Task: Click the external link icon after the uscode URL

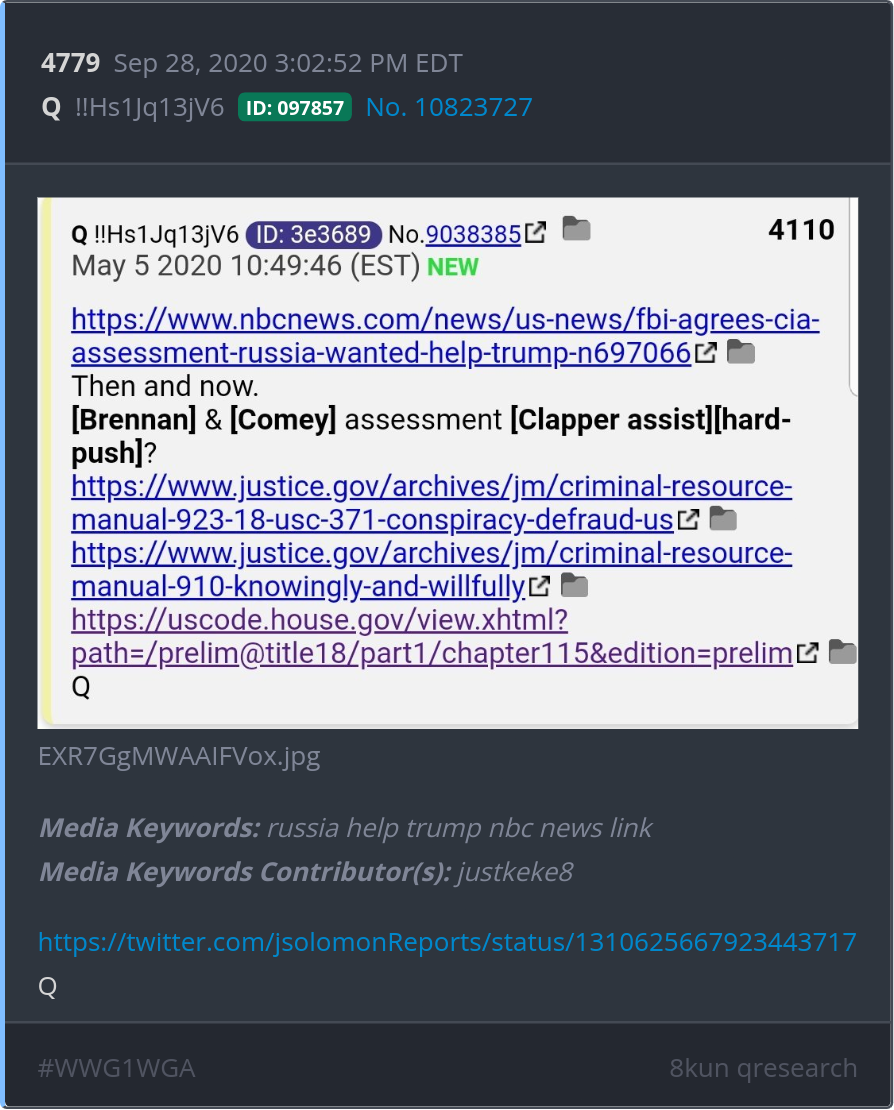Action: pos(808,653)
